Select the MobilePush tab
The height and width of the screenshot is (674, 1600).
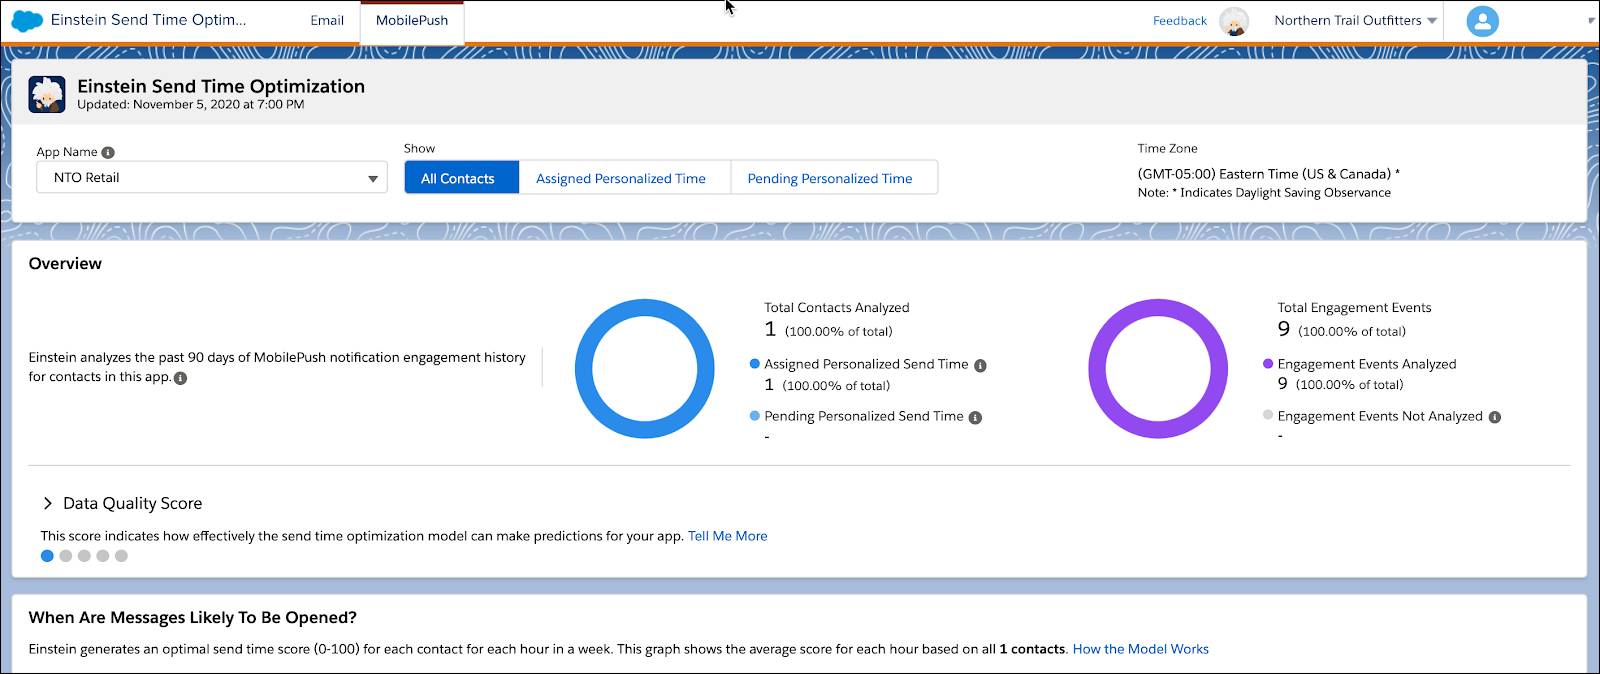pyautogui.click(x=412, y=21)
